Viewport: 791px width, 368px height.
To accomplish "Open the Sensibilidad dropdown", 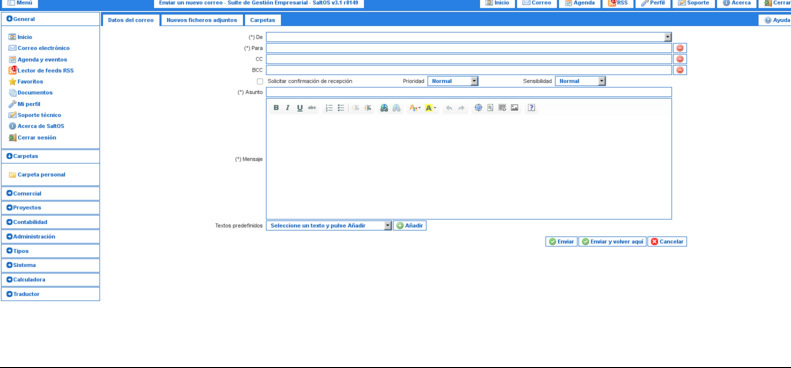I will click(580, 81).
